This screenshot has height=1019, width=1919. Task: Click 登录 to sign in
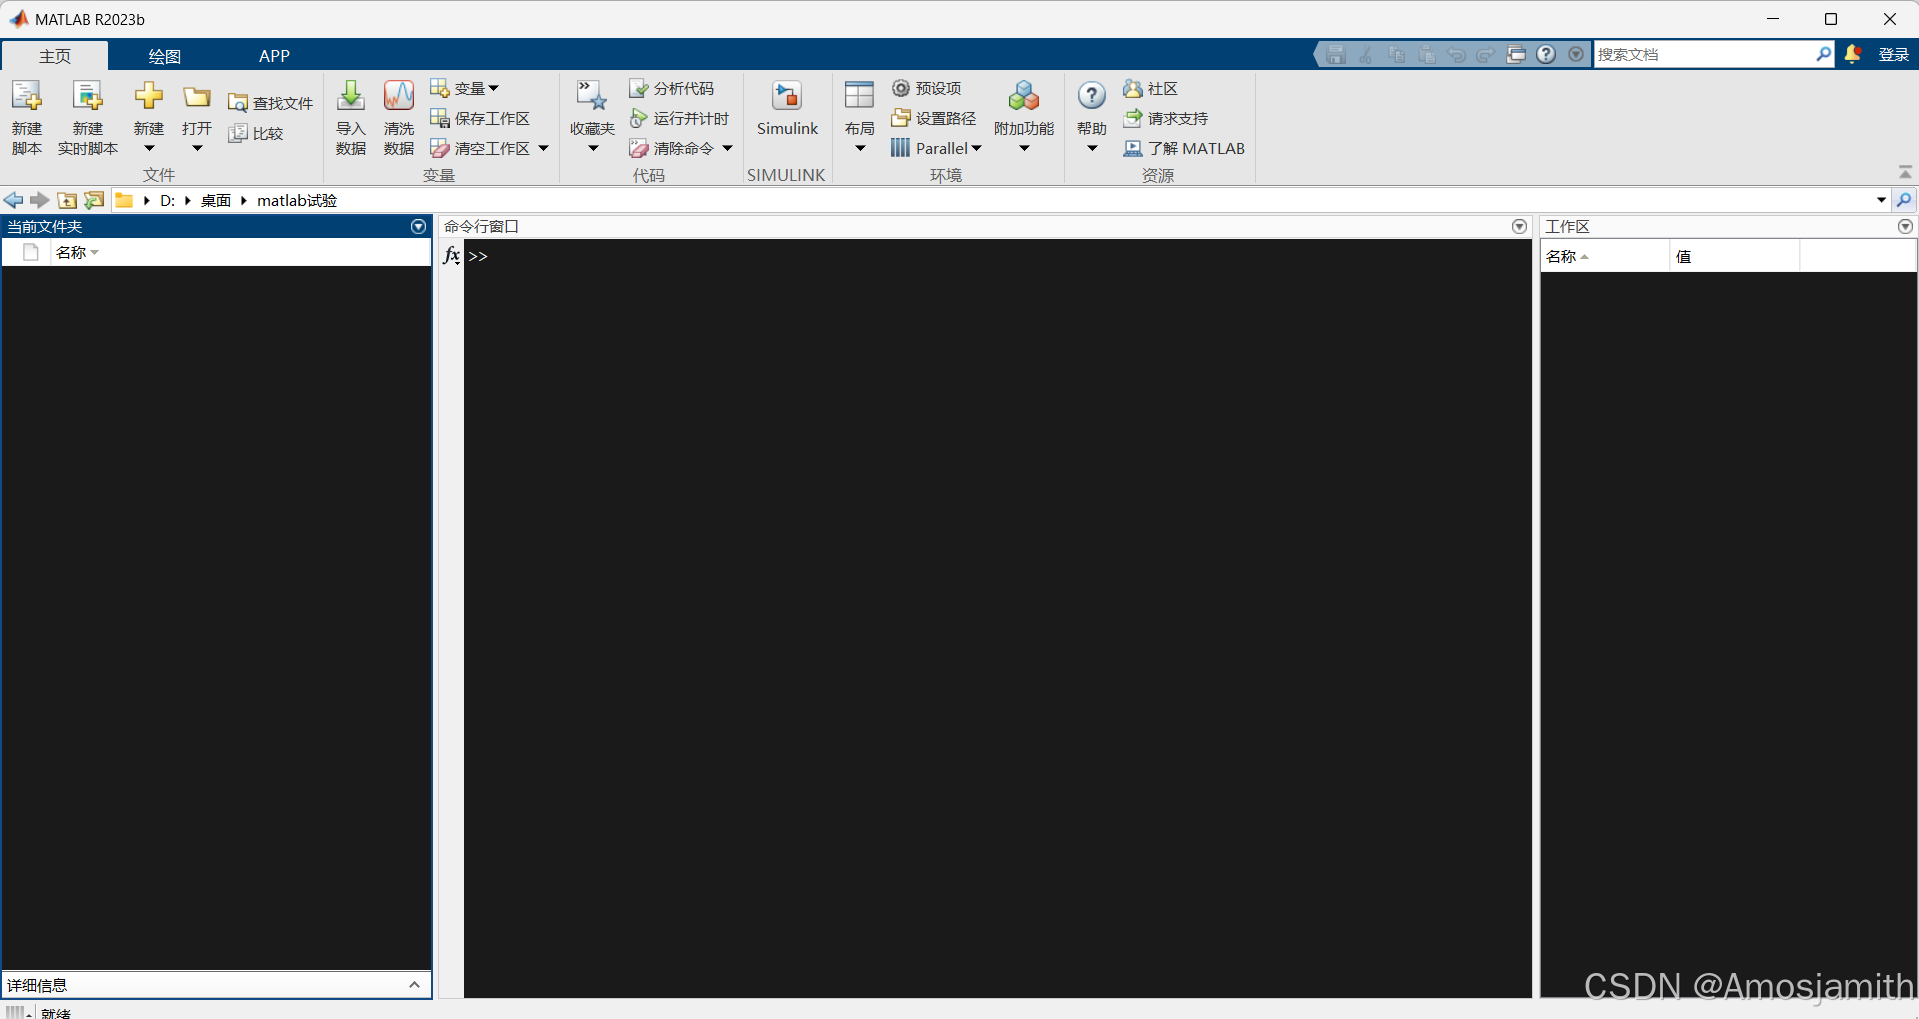(1893, 54)
